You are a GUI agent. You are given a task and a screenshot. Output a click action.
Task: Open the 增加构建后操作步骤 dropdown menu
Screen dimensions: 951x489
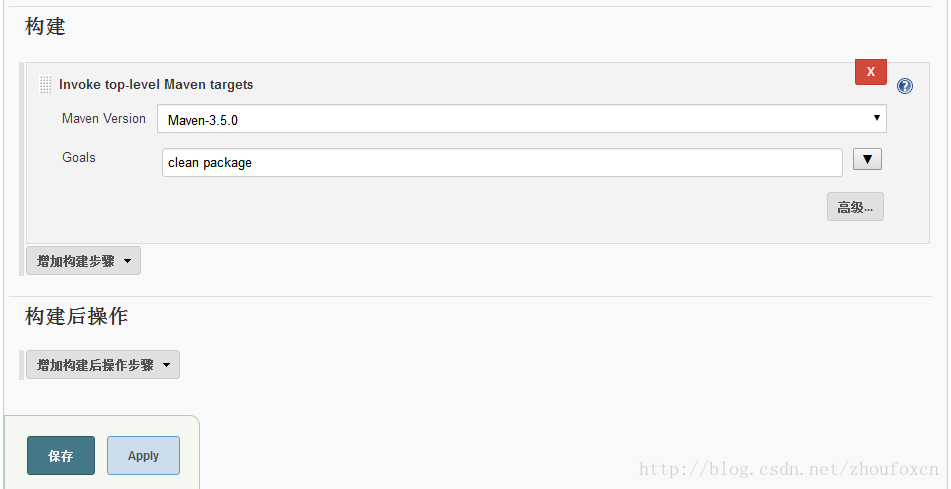point(102,365)
